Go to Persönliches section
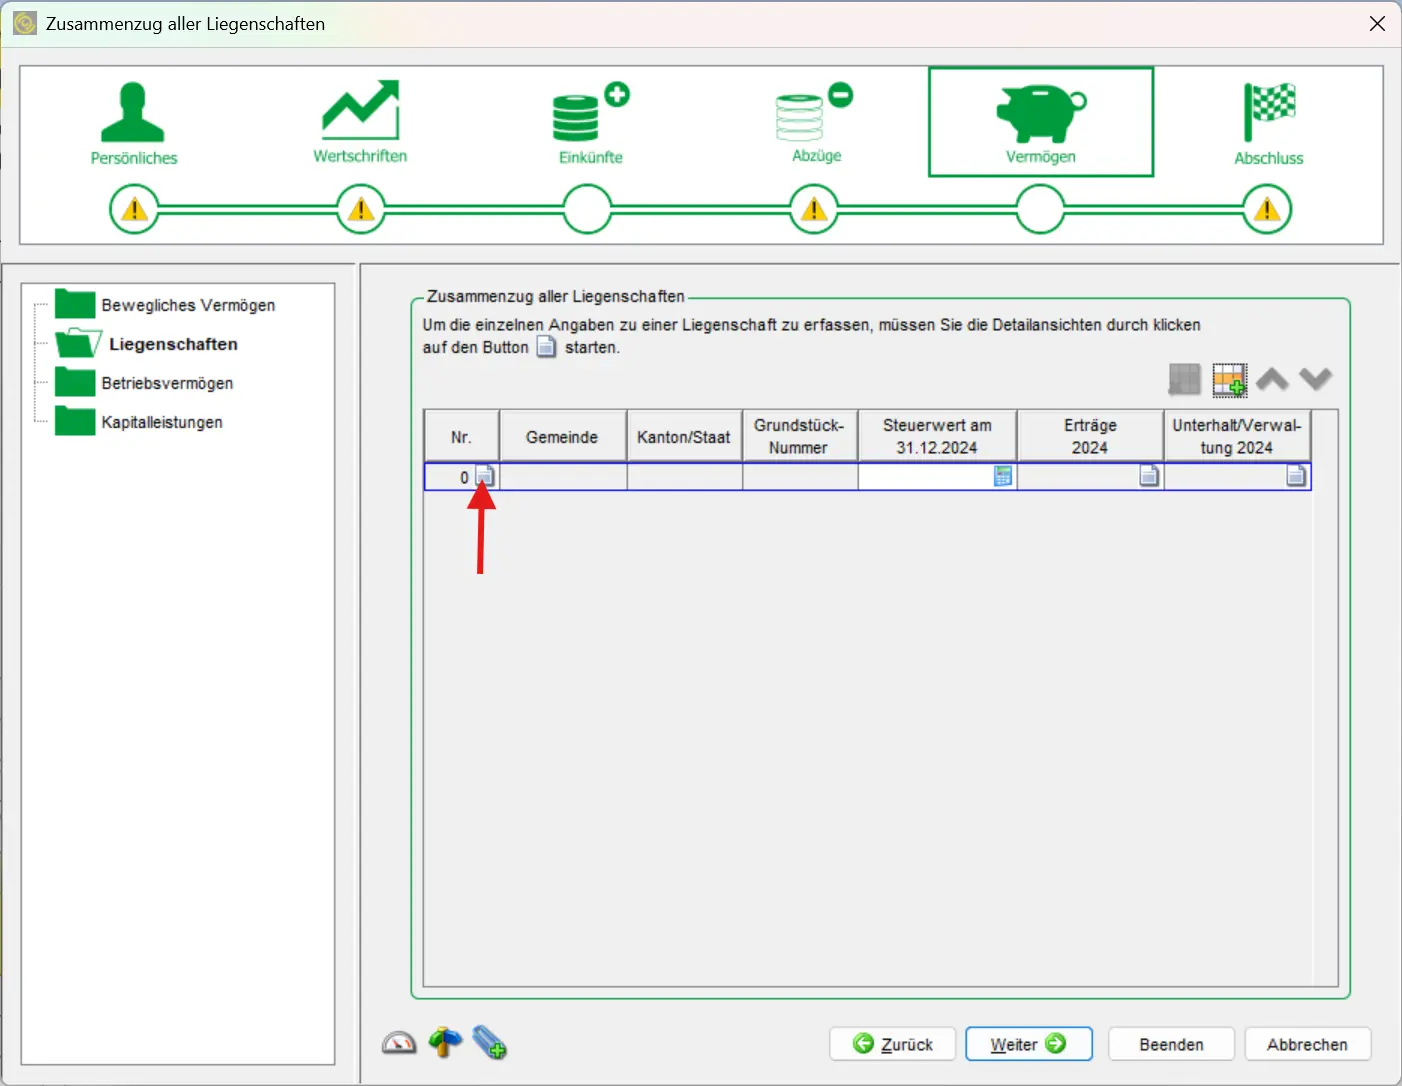Viewport: 1402px width, 1086px height. 134,124
